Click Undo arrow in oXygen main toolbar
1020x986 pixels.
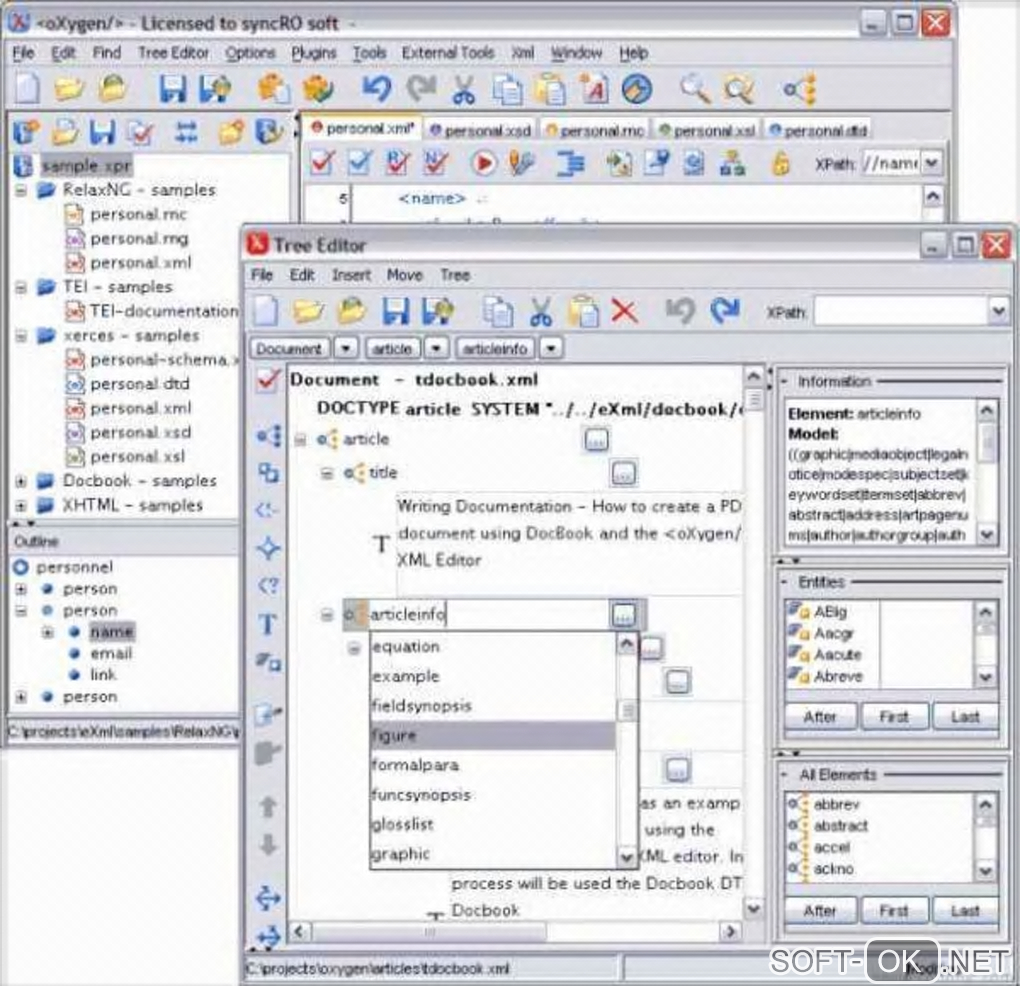377,88
